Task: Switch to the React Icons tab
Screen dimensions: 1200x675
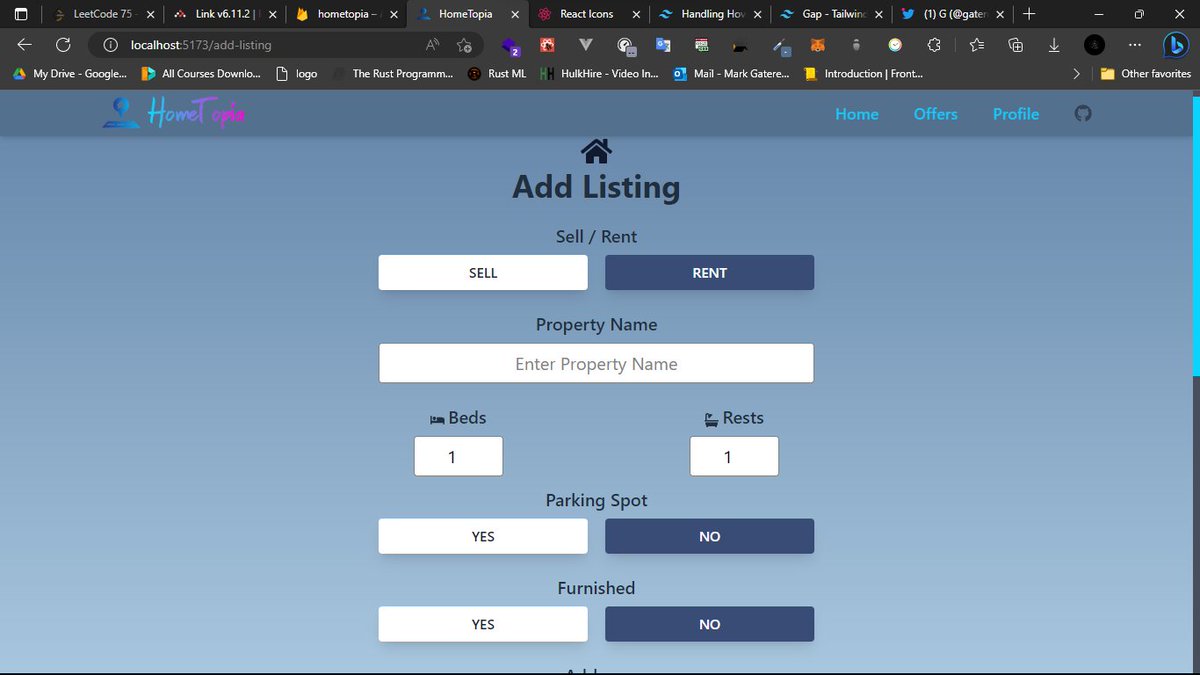Action: [590, 15]
